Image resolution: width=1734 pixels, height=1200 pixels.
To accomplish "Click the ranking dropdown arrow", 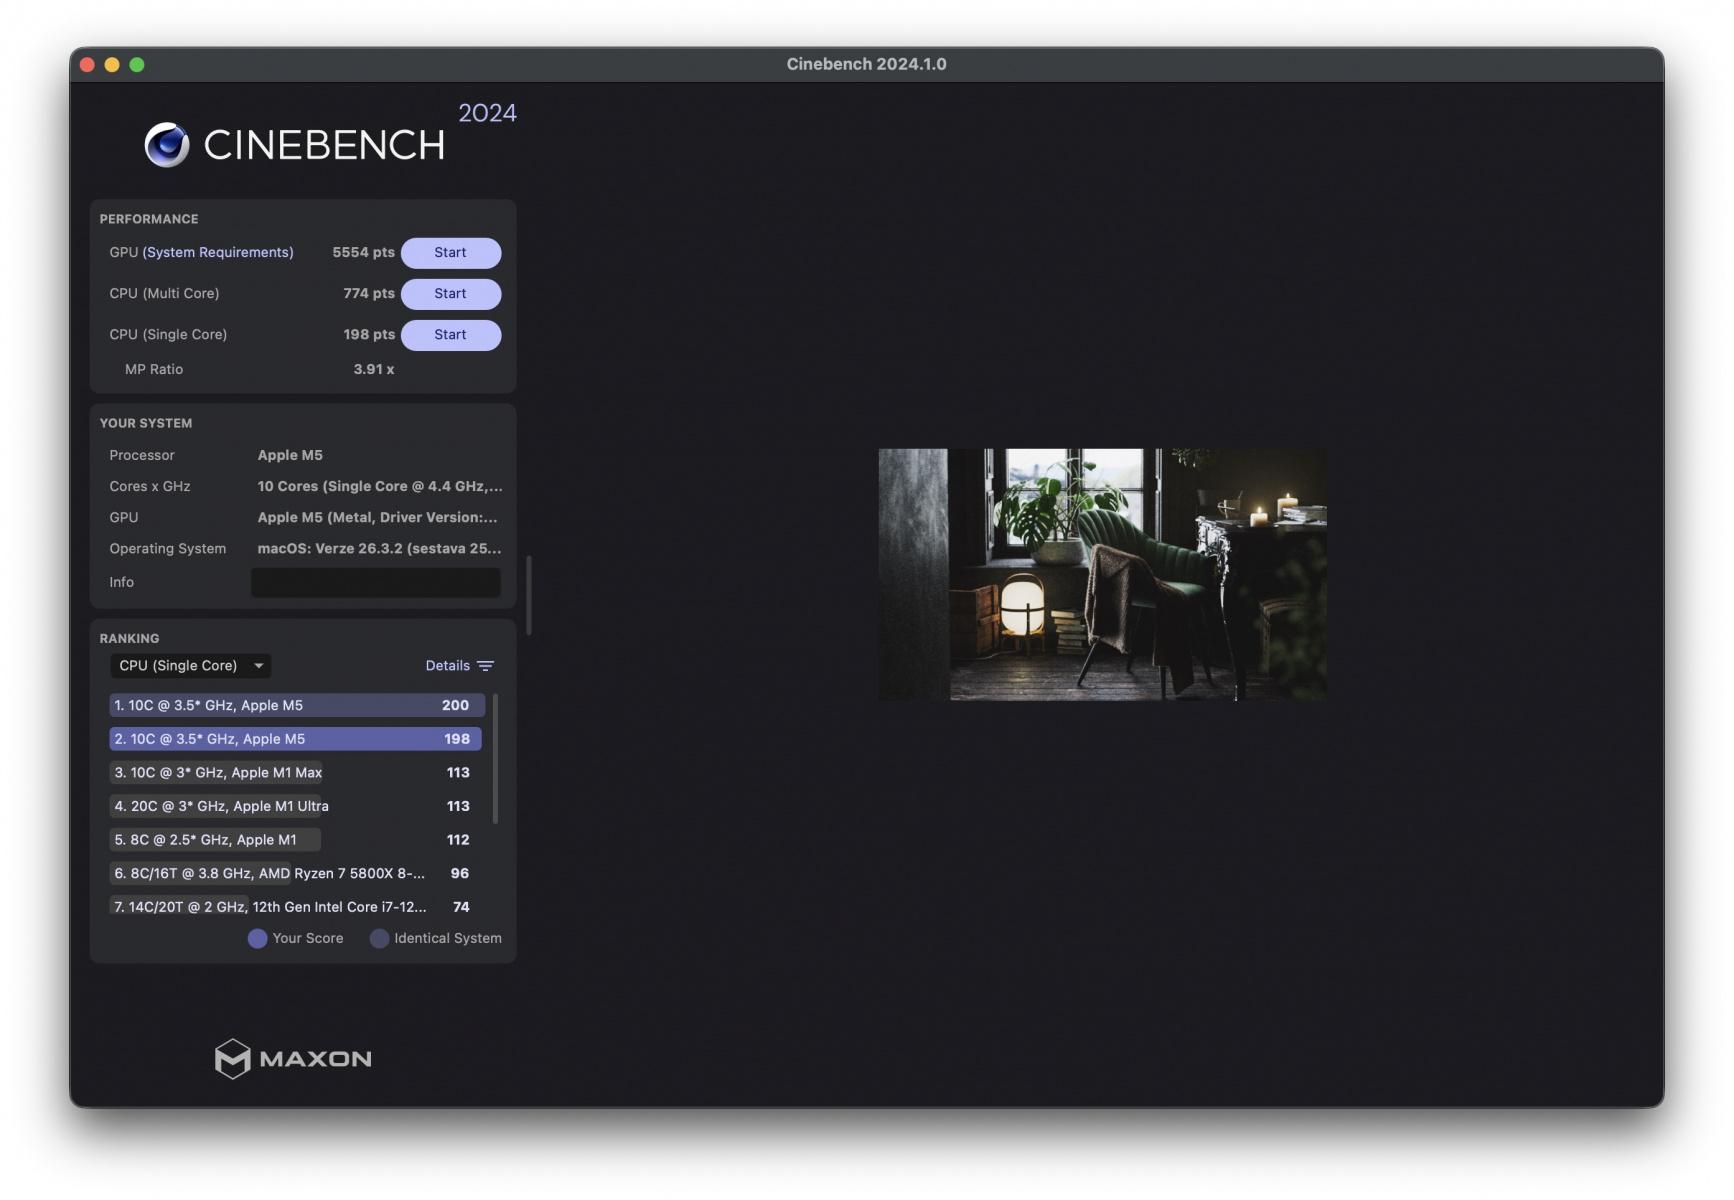I will [x=259, y=666].
